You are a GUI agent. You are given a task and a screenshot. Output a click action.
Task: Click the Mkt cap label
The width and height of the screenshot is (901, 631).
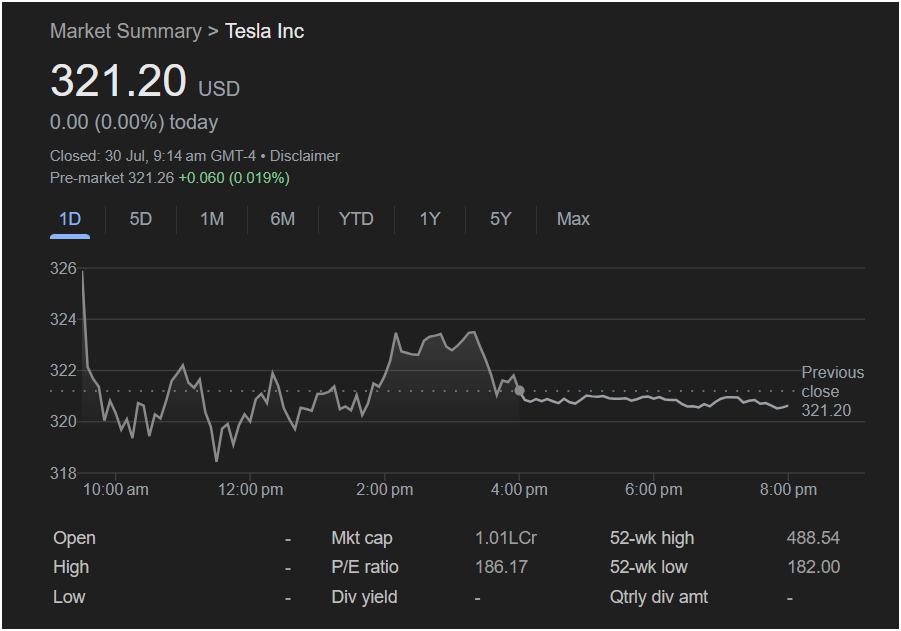click(x=362, y=538)
